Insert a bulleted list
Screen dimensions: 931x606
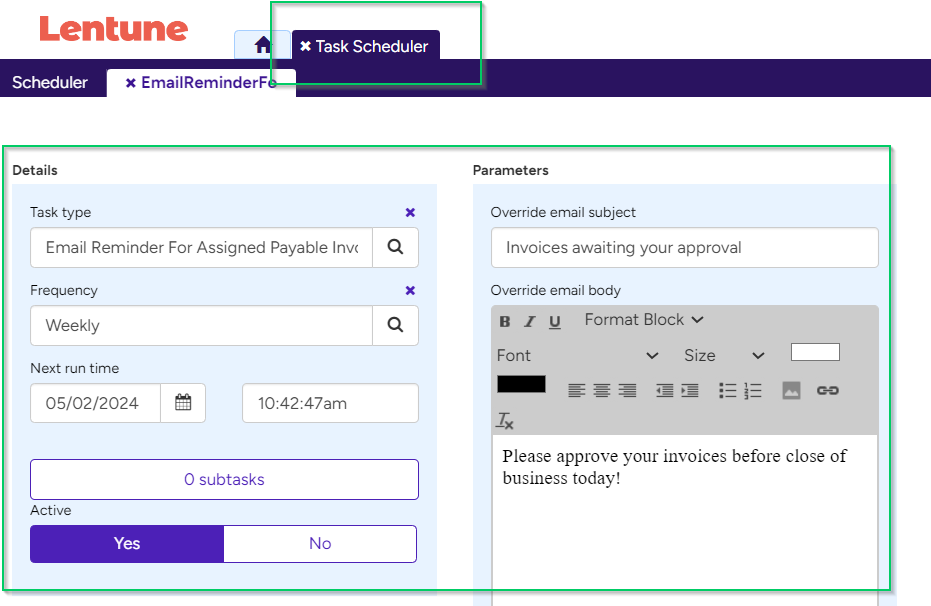pyautogui.click(x=727, y=391)
